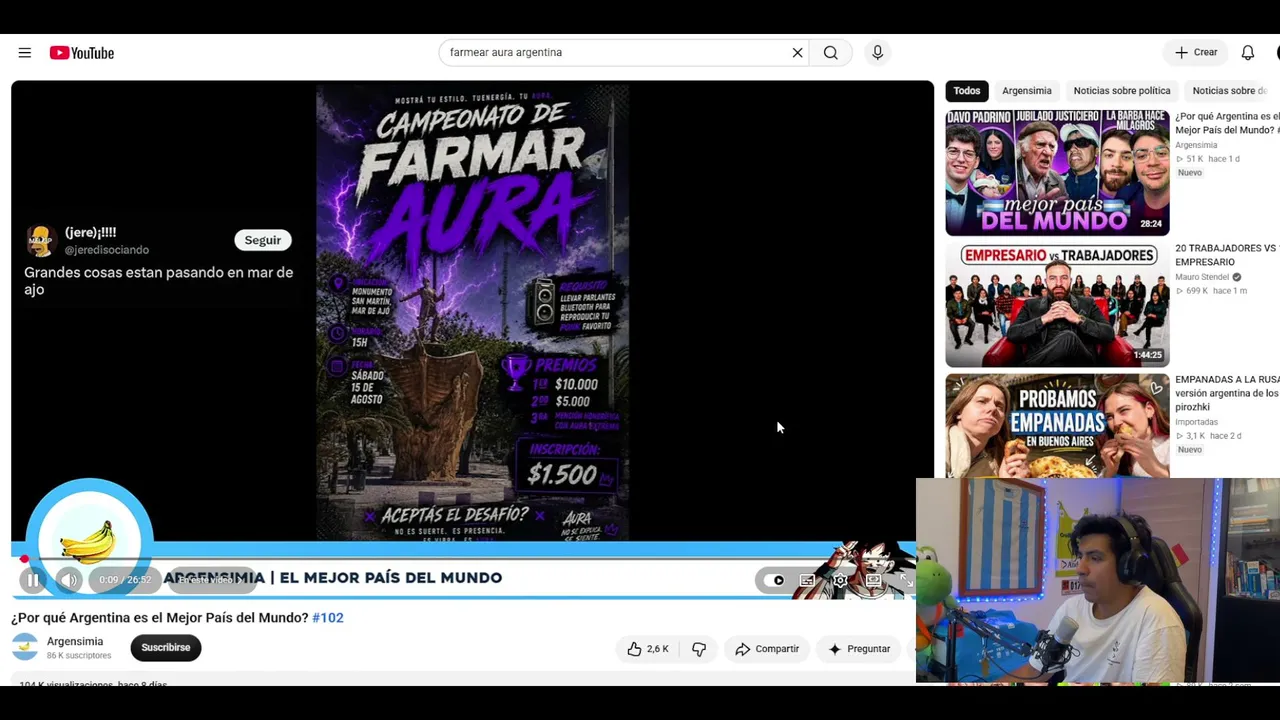The image size is (1280, 720).
Task: Toggle the autoplay switch in the player
Action: coord(774,580)
